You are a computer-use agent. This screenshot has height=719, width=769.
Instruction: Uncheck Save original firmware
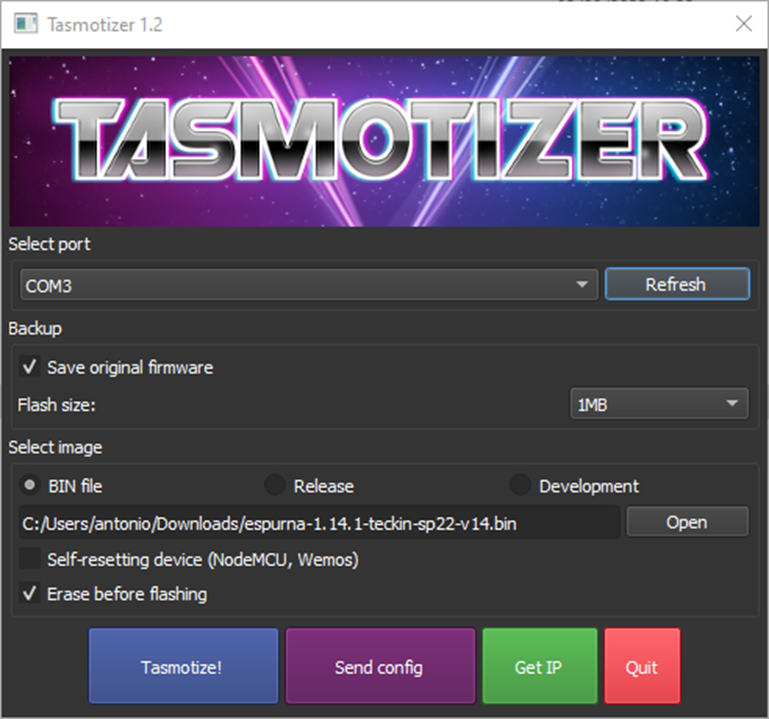[x=30, y=367]
